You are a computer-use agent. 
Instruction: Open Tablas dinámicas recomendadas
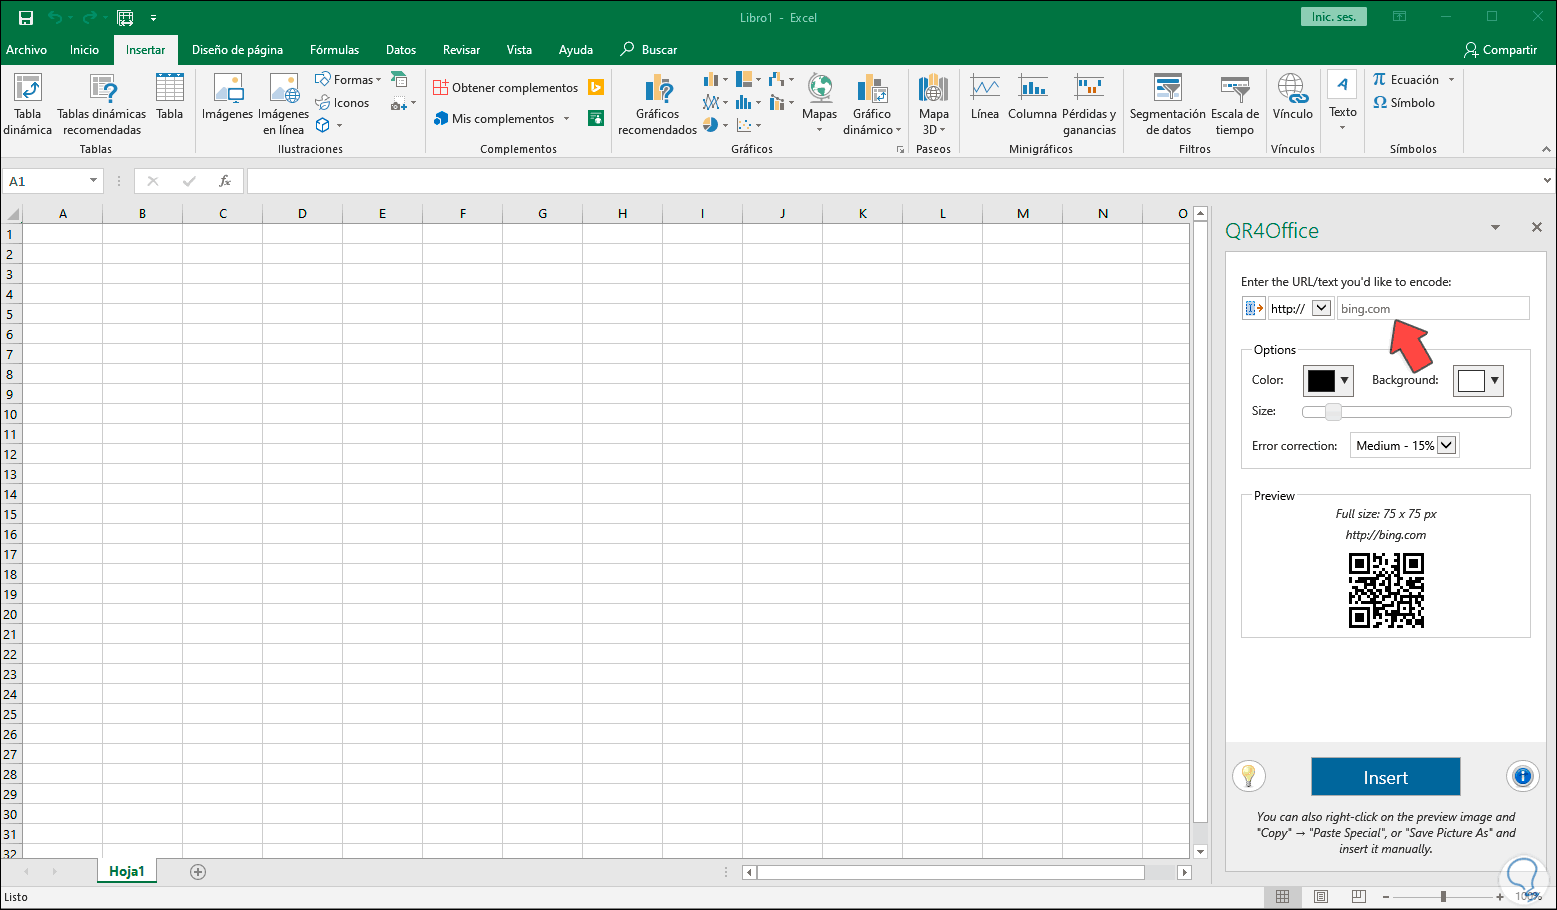[x=102, y=104]
